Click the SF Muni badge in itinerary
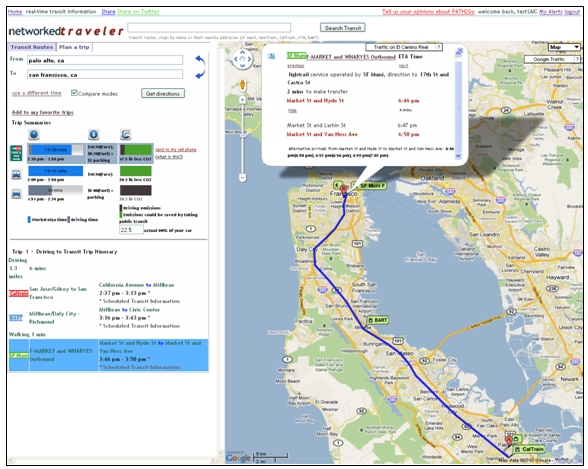Image resolution: width=588 pixels, height=469 pixels. point(19,355)
